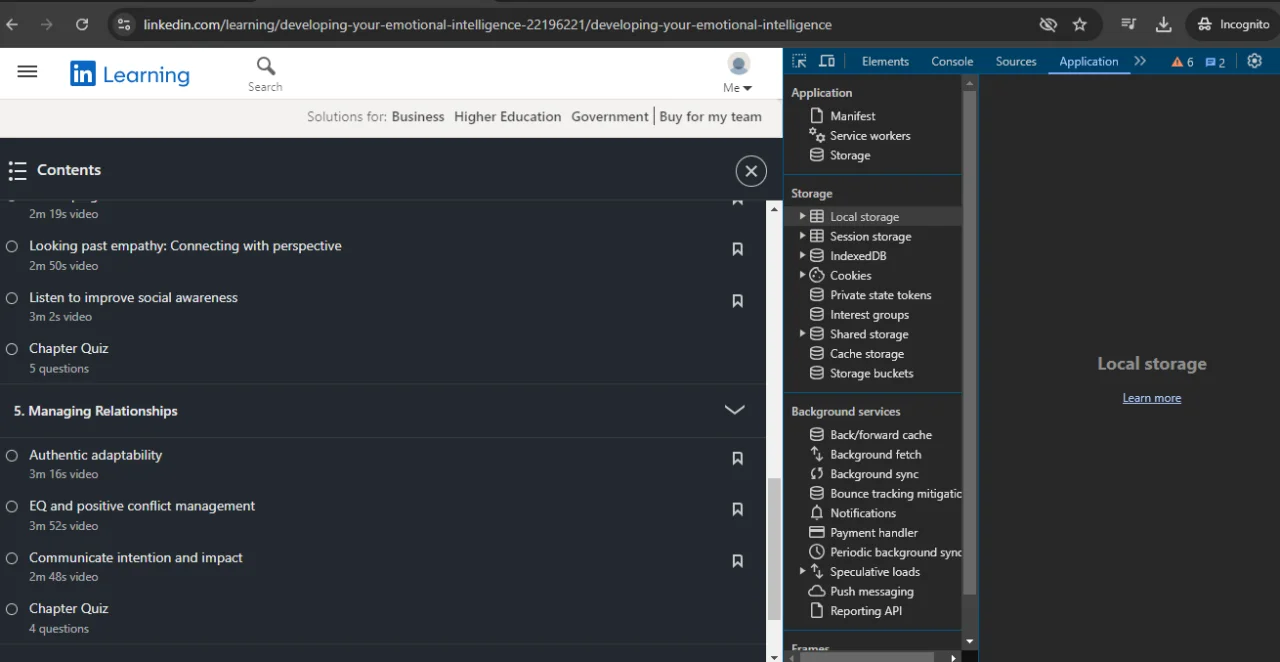Select Interest groups item

(869, 315)
